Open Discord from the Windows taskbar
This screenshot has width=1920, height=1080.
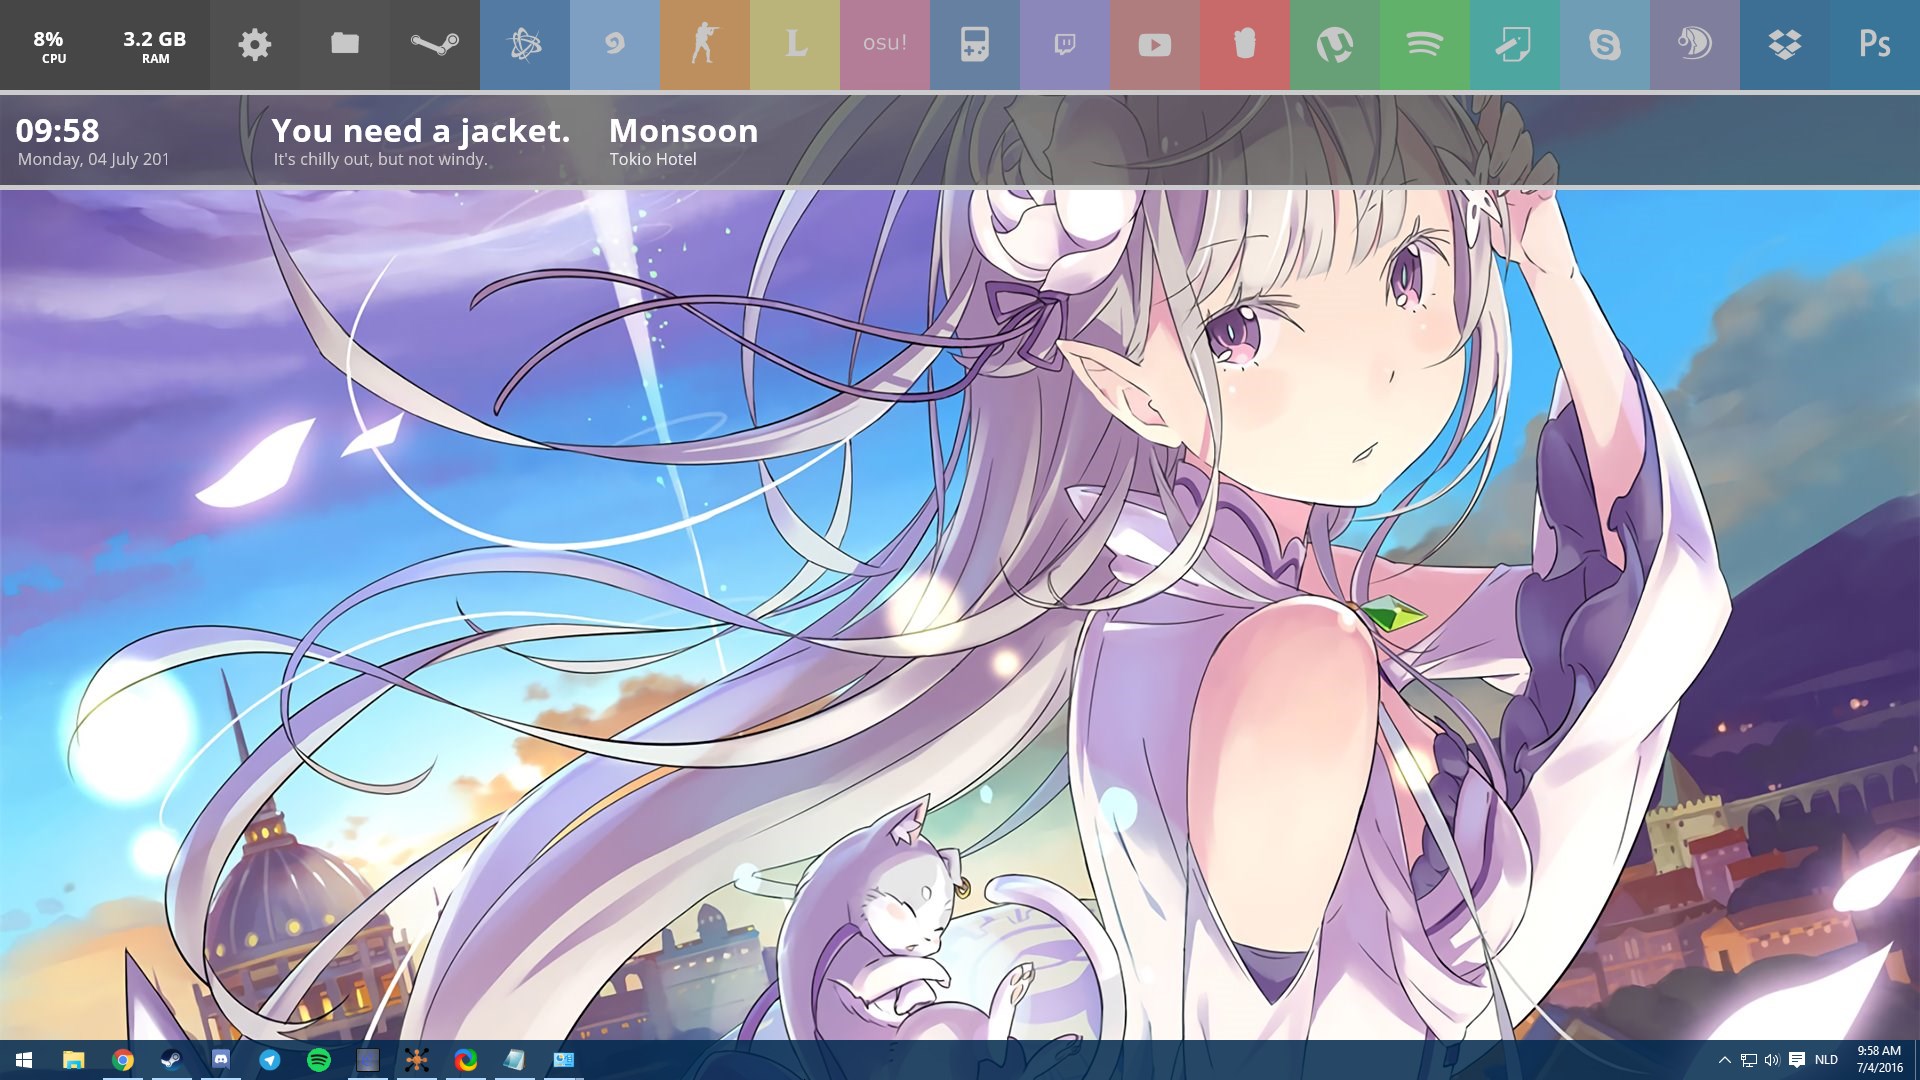coord(220,1059)
